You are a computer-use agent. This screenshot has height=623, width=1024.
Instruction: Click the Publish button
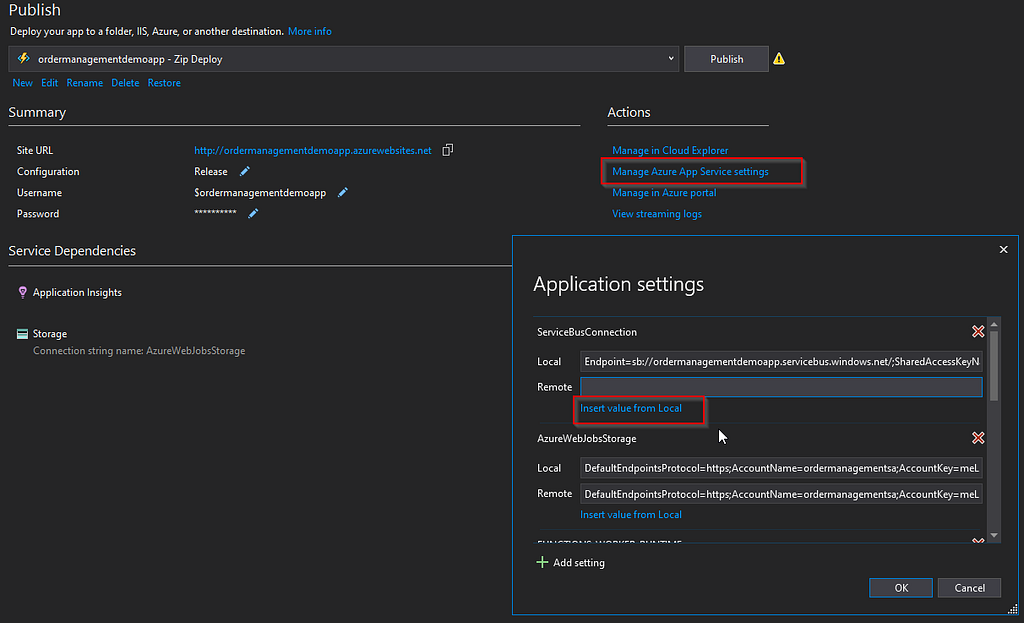click(726, 59)
